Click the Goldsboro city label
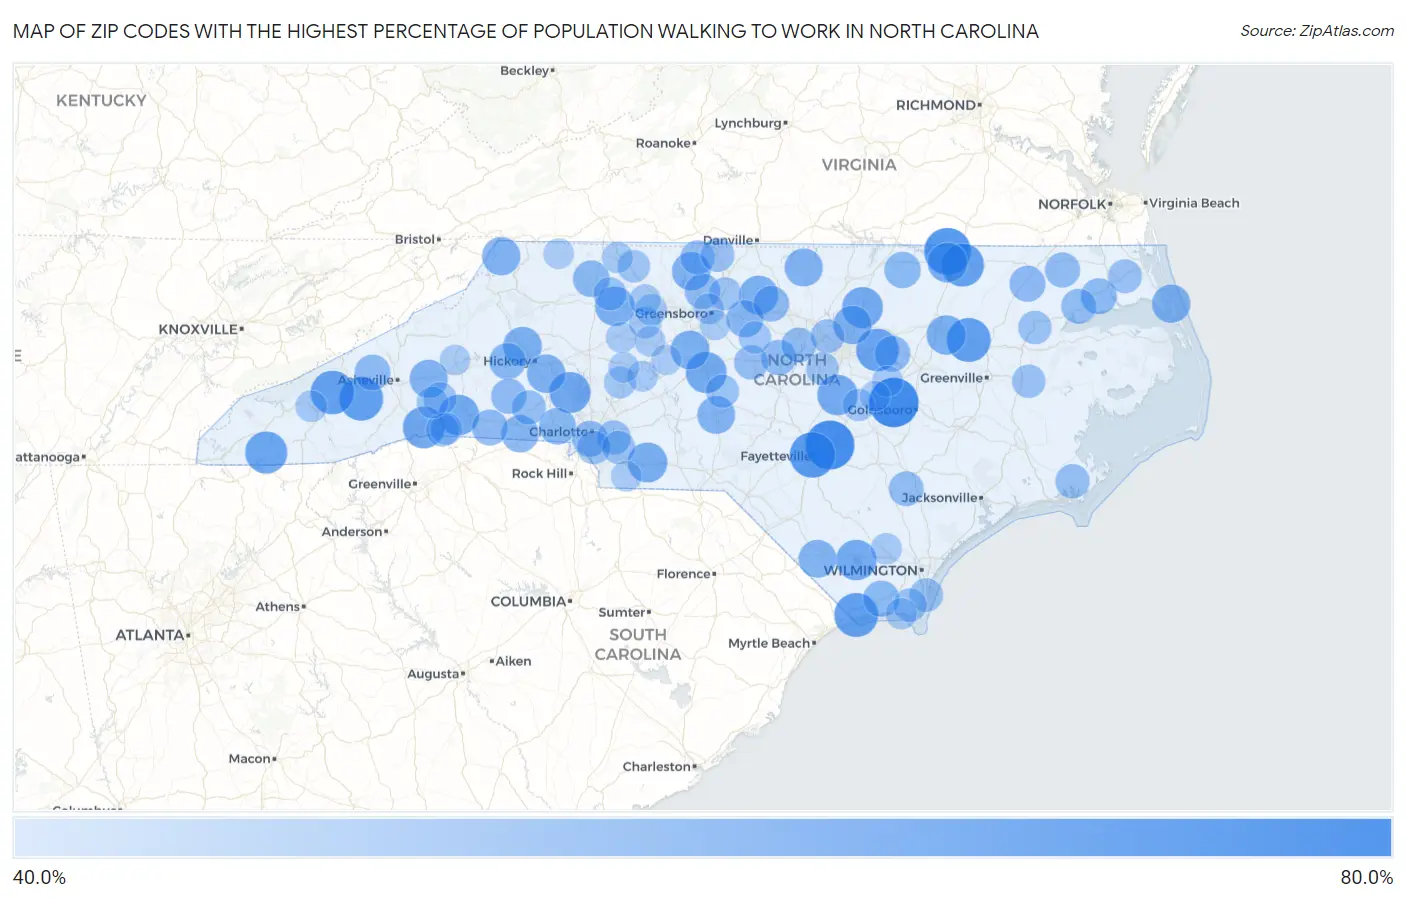The image size is (1406, 899). 882,410
